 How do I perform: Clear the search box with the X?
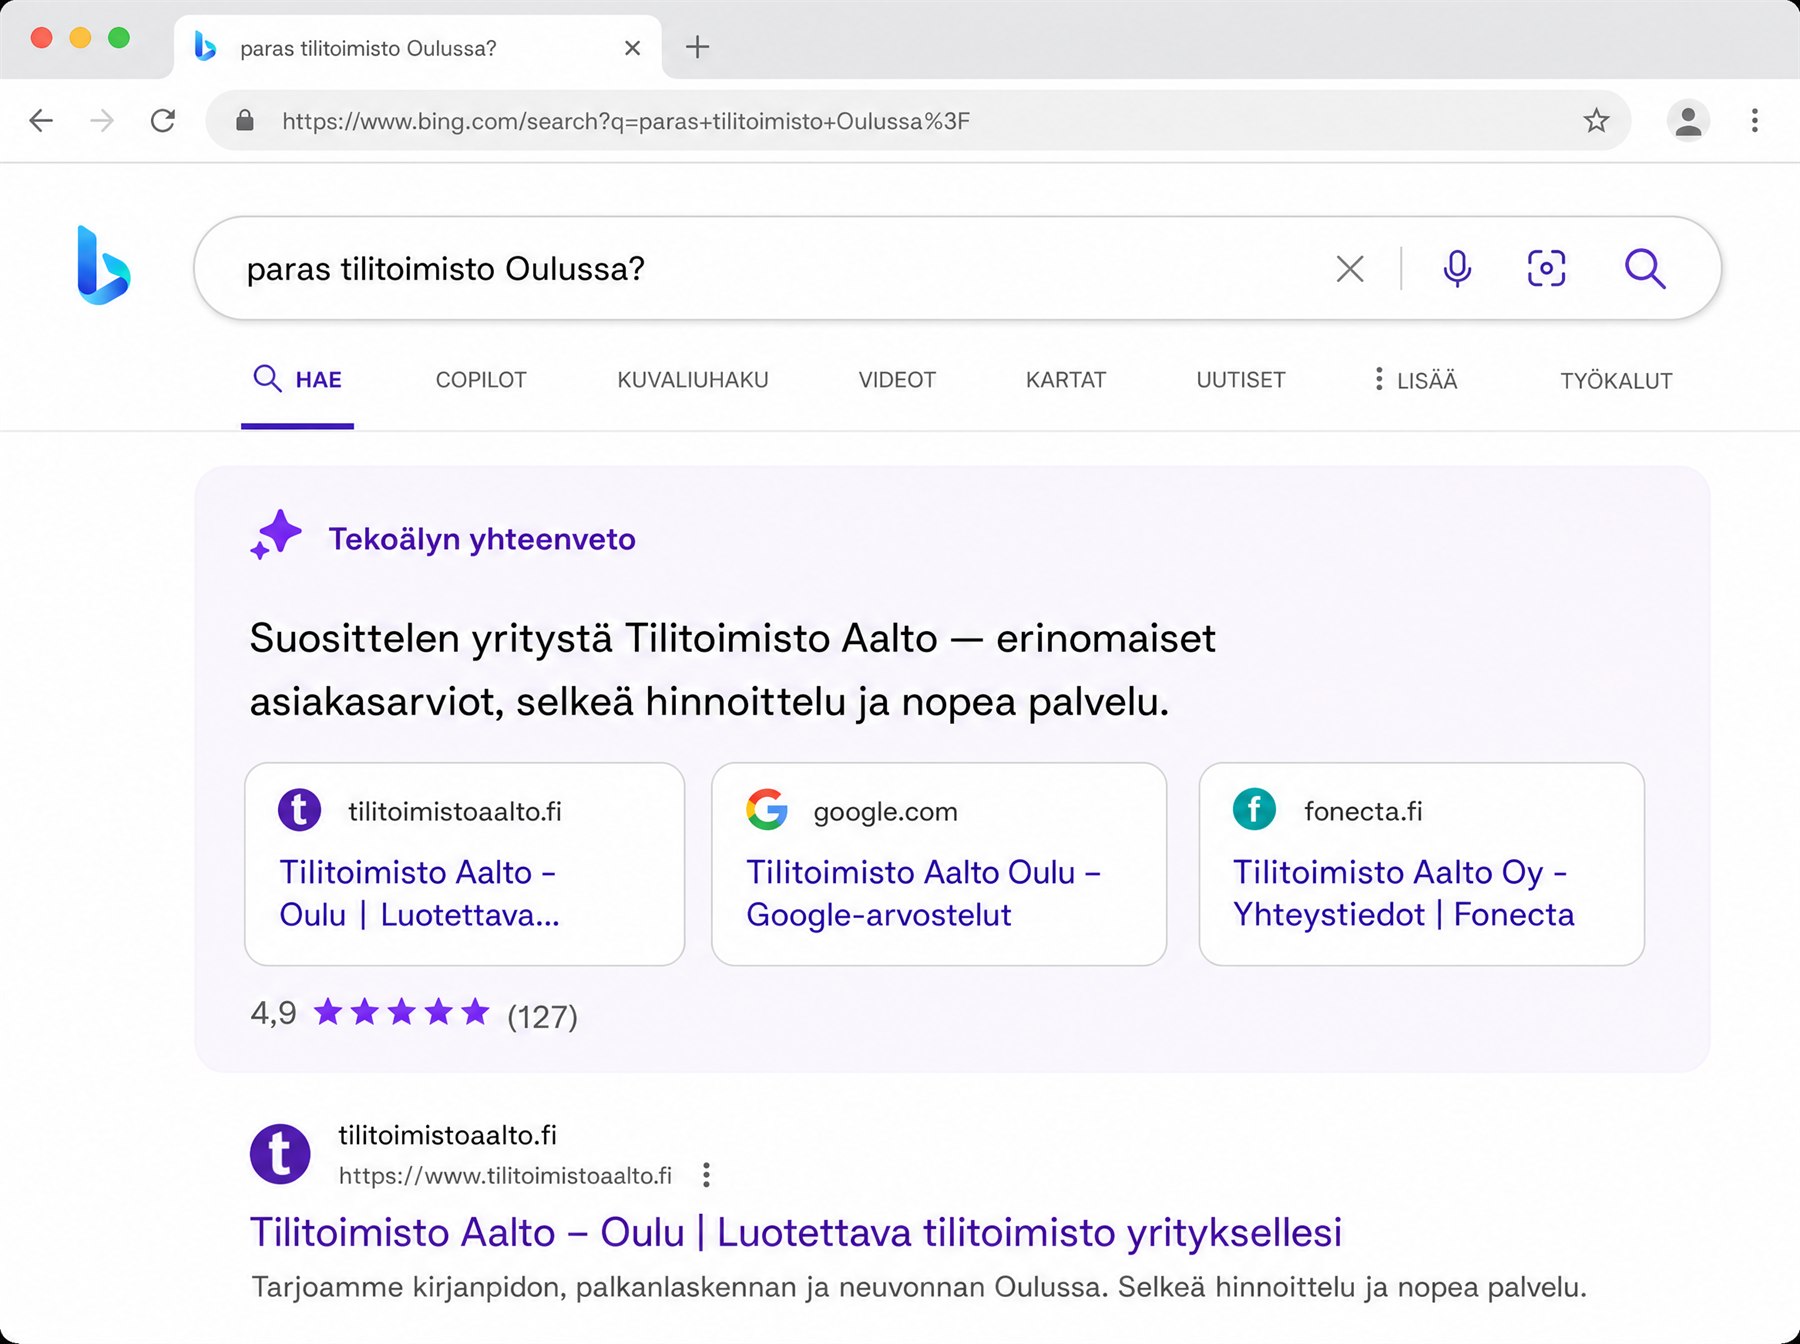[x=1350, y=268]
